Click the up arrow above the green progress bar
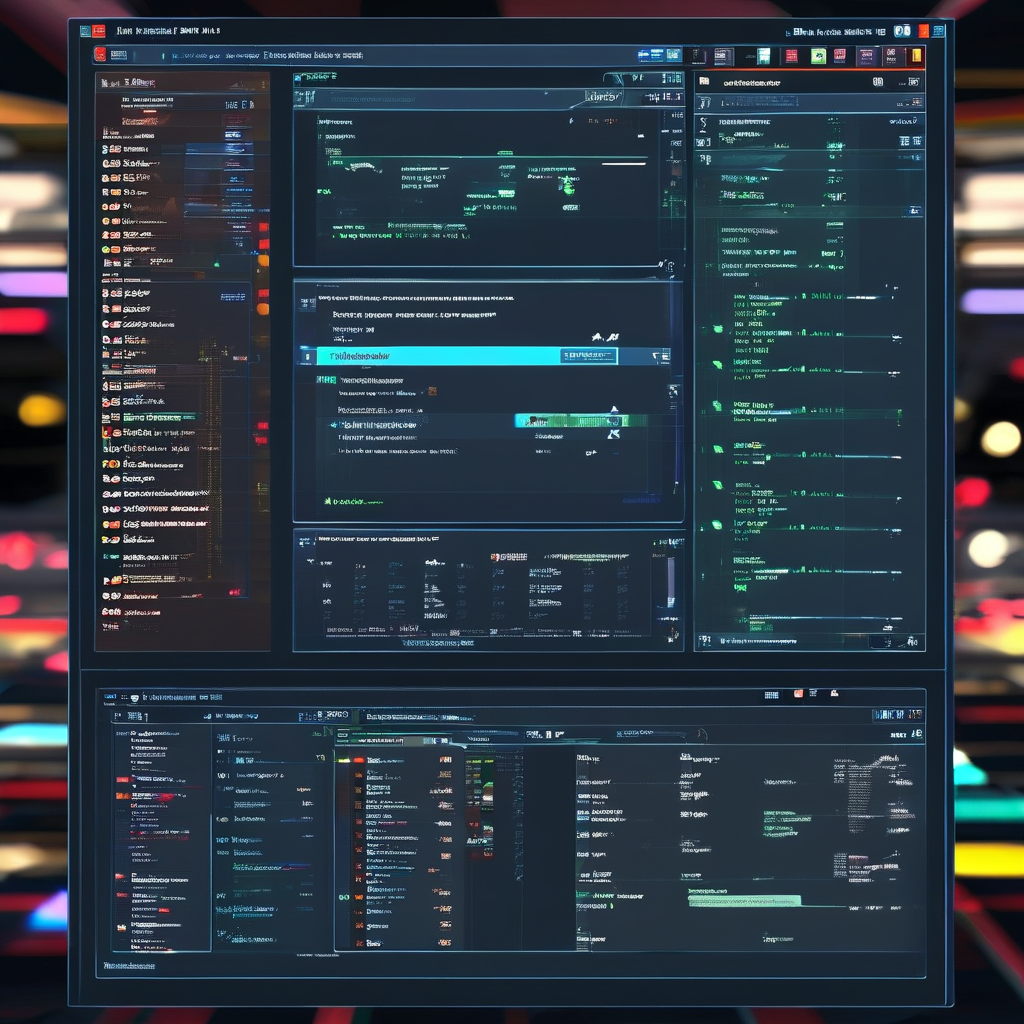Viewport: 1024px width, 1024px height. pyautogui.click(x=614, y=410)
